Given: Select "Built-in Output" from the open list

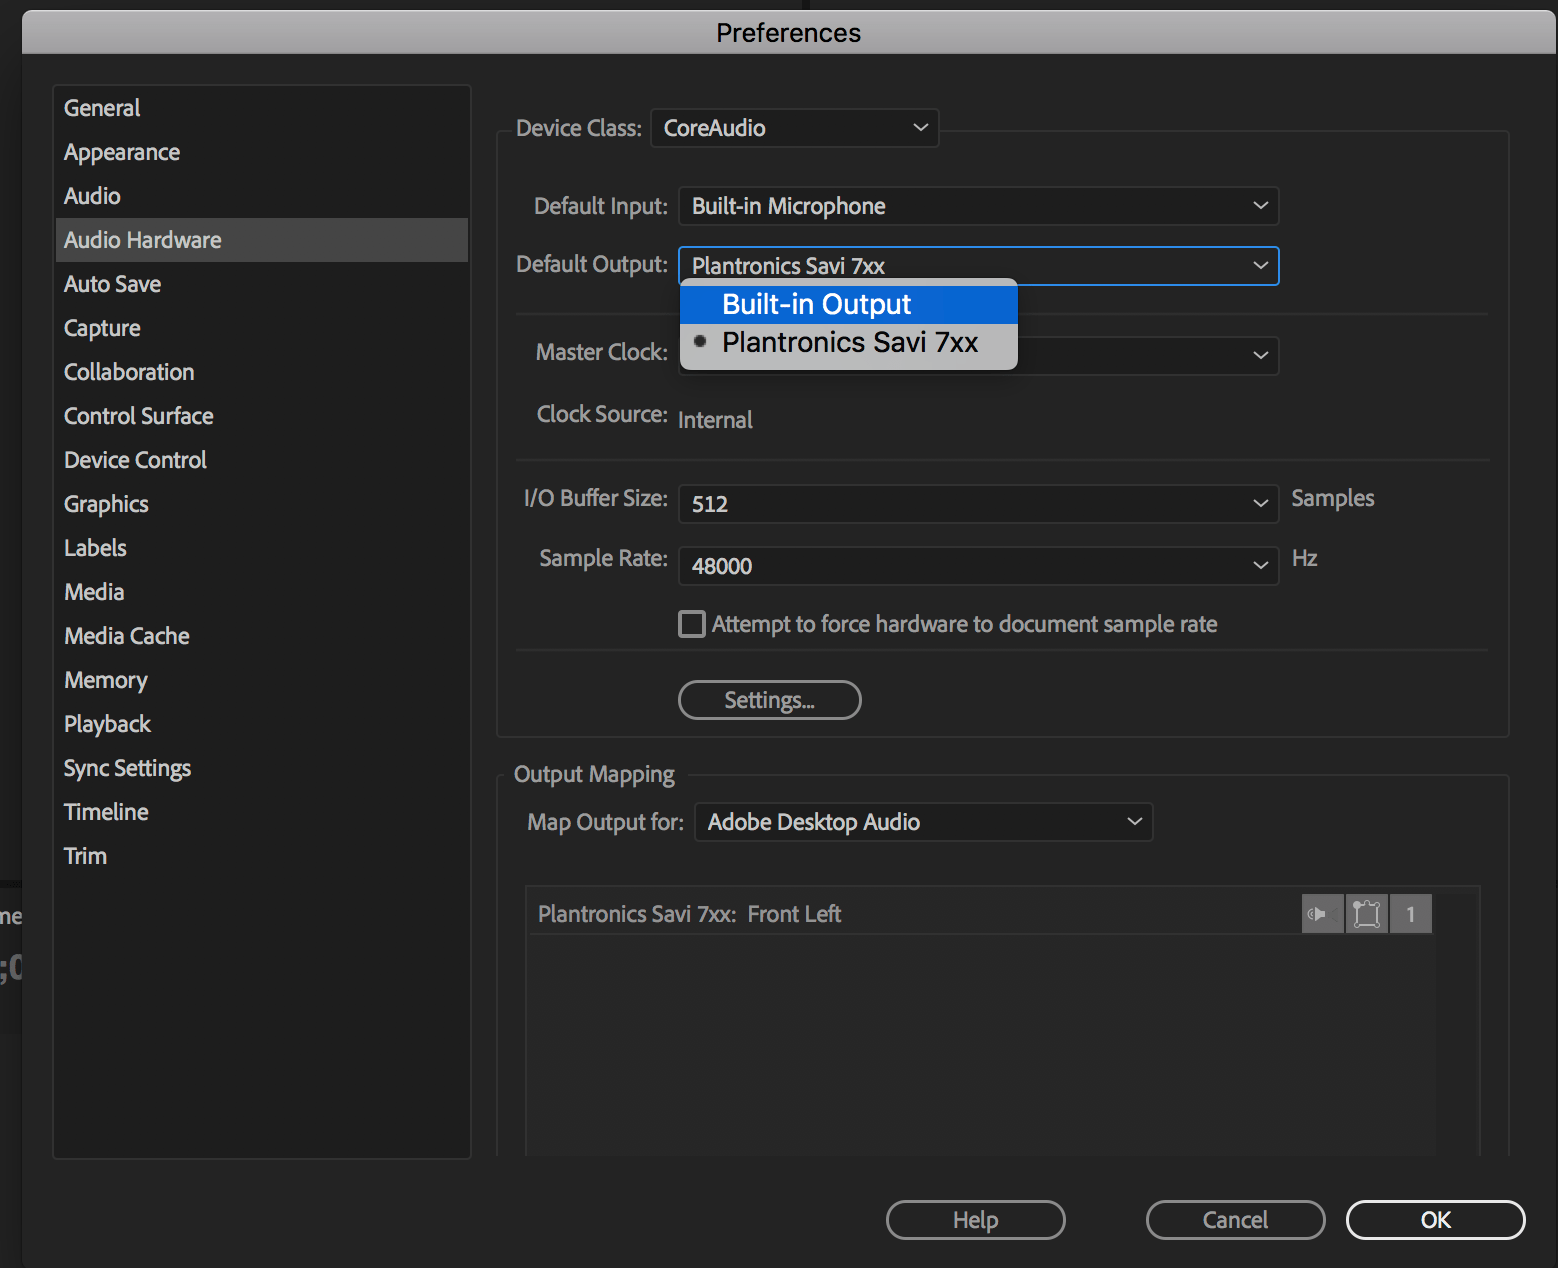Looking at the screenshot, I should (816, 304).
